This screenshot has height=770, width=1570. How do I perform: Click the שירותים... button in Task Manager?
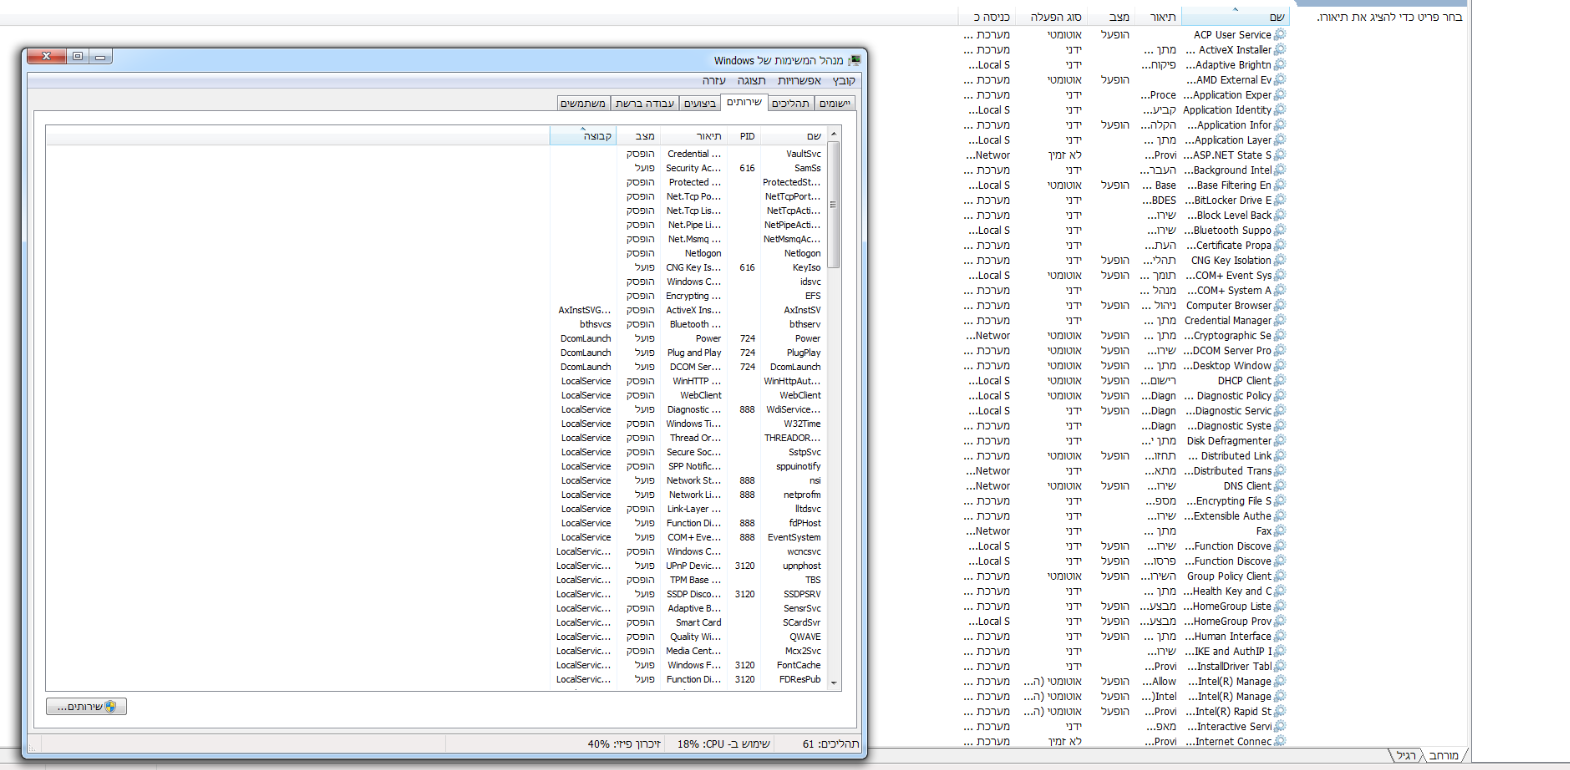(86, 706)
